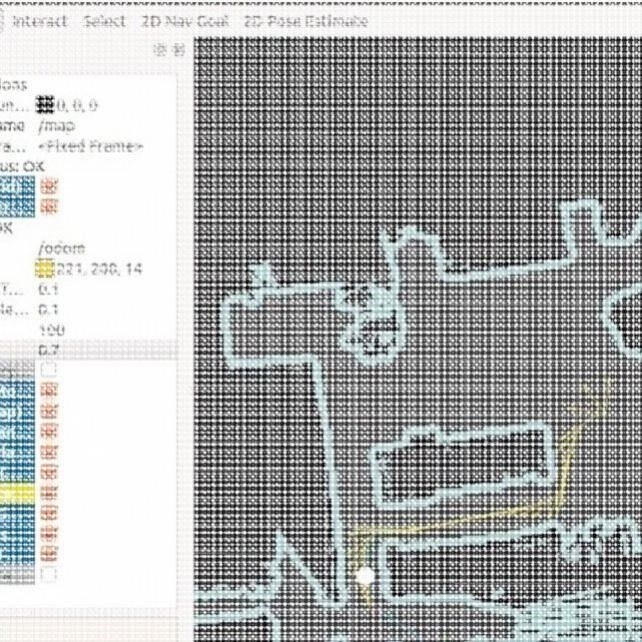This screenshot has height=642, width=642.
Task: Activate the Select tool
Action: (x=104, y=21)
